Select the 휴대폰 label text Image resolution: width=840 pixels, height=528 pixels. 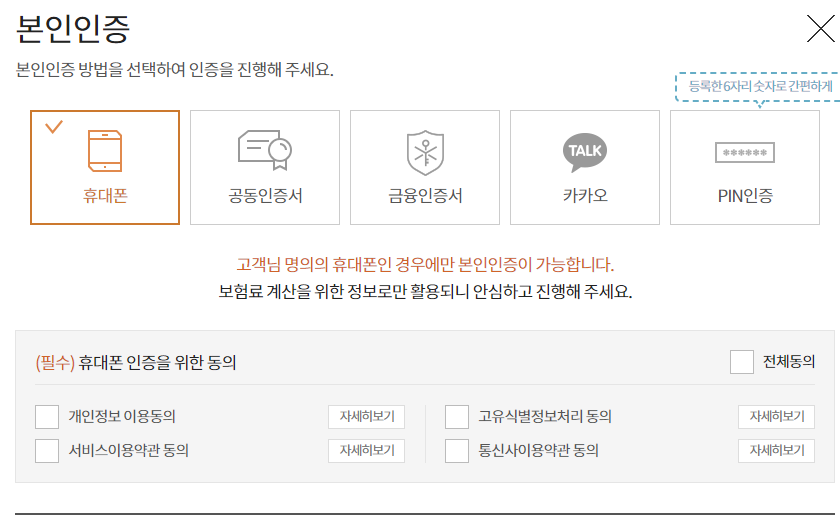105,195
